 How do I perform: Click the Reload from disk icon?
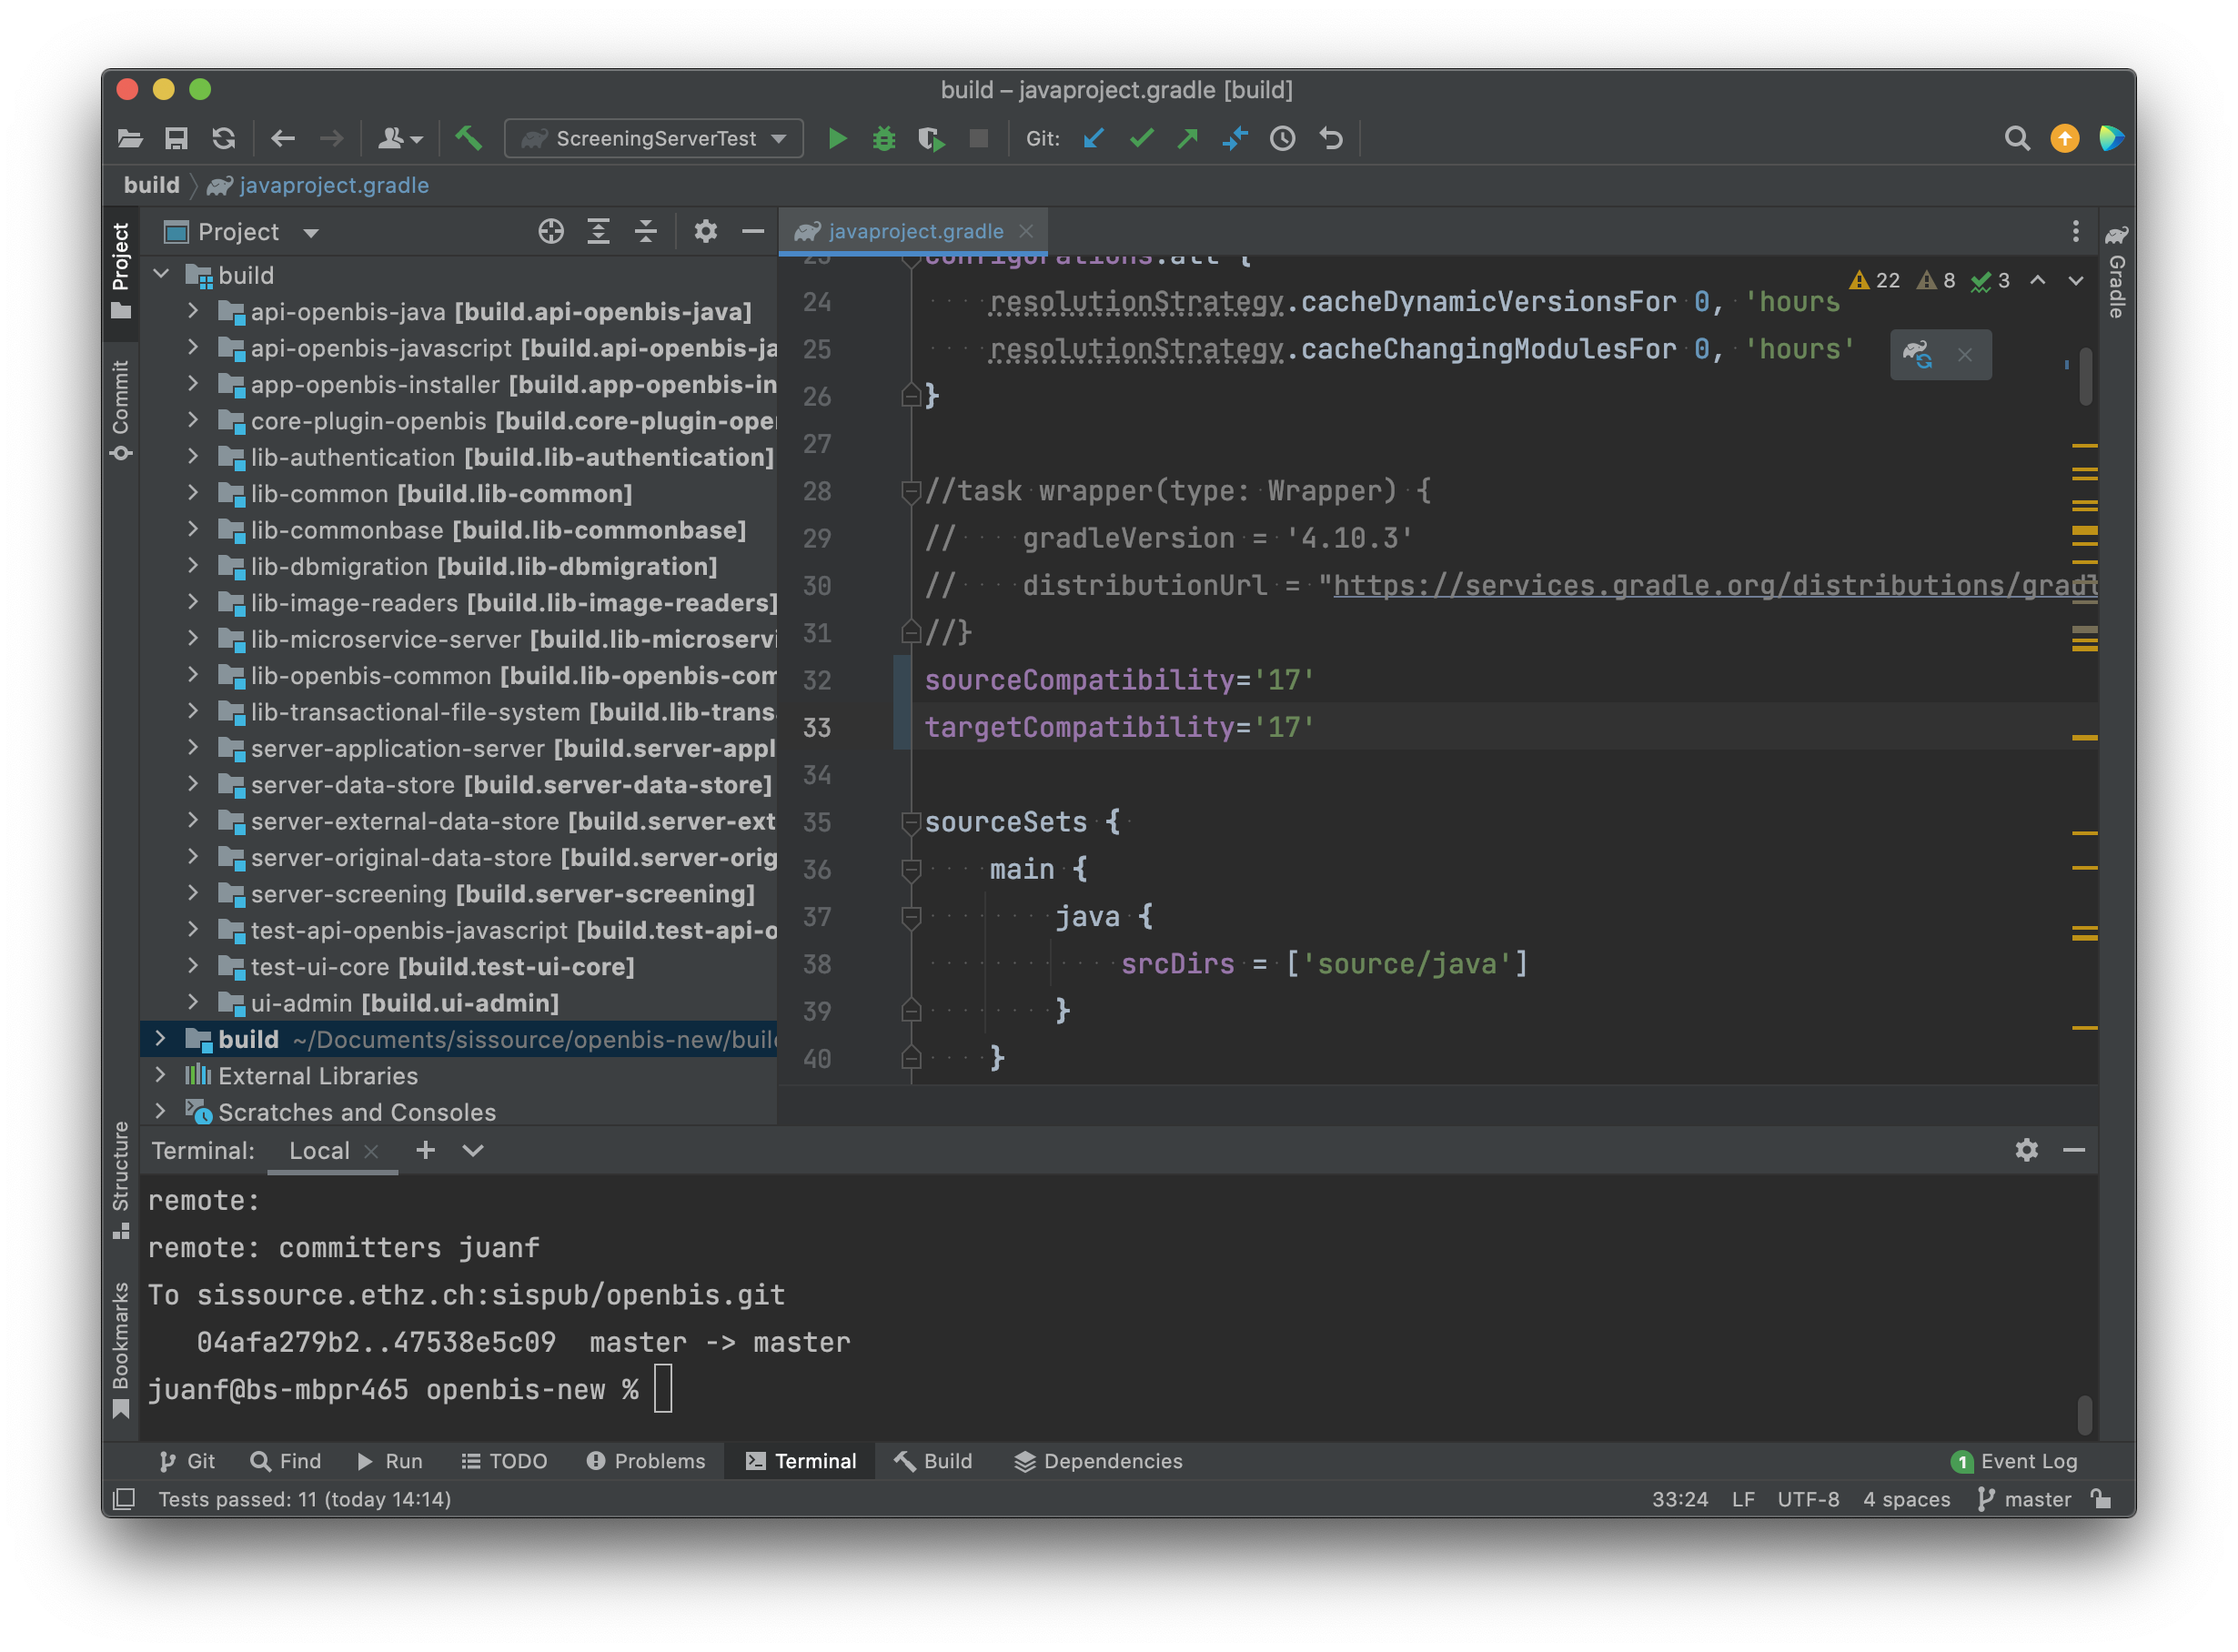224,139
